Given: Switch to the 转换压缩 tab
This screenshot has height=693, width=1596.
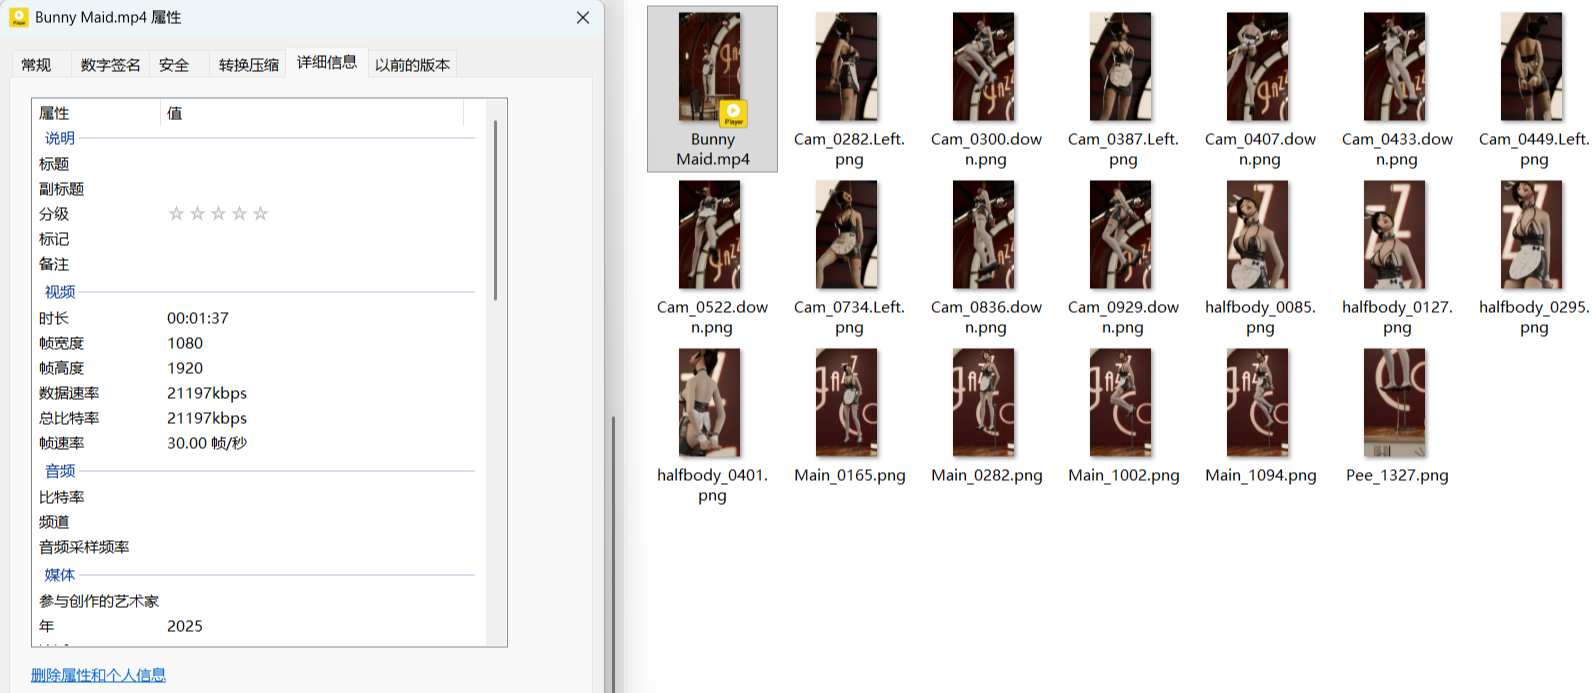Looking at the screenshot, I should click(x=249, y=65).
